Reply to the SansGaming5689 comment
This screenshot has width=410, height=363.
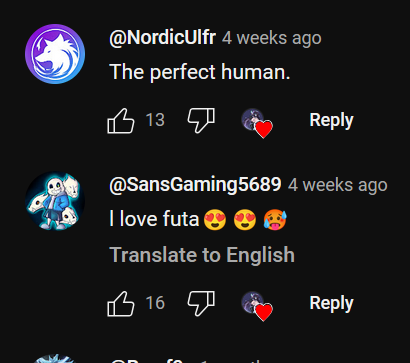click(x=331, y=303)
